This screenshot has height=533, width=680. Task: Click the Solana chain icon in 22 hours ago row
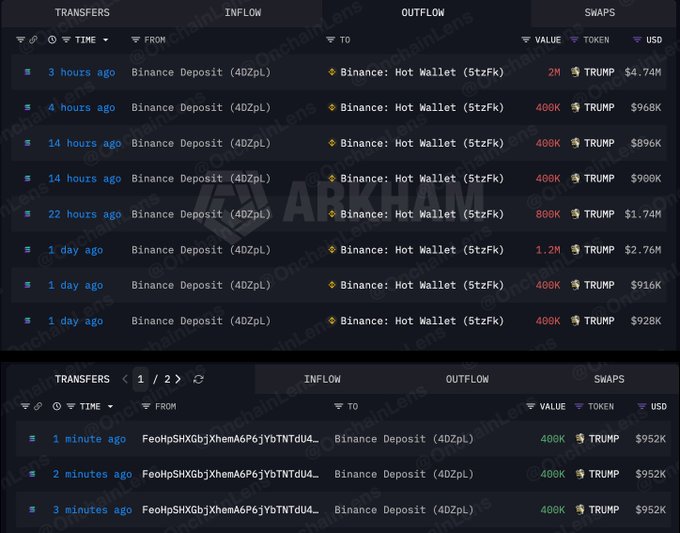click(x=27, y=214)
